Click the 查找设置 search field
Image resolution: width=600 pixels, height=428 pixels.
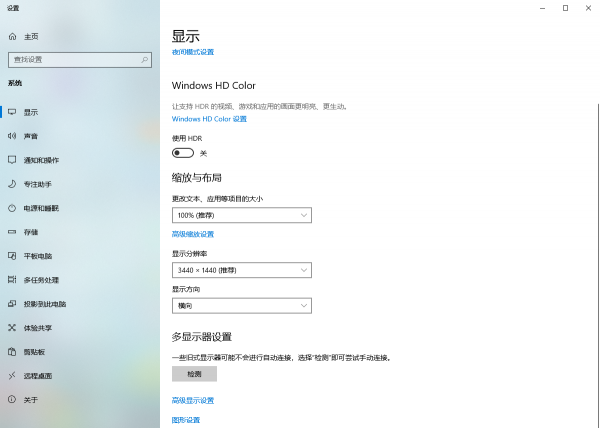80,60
